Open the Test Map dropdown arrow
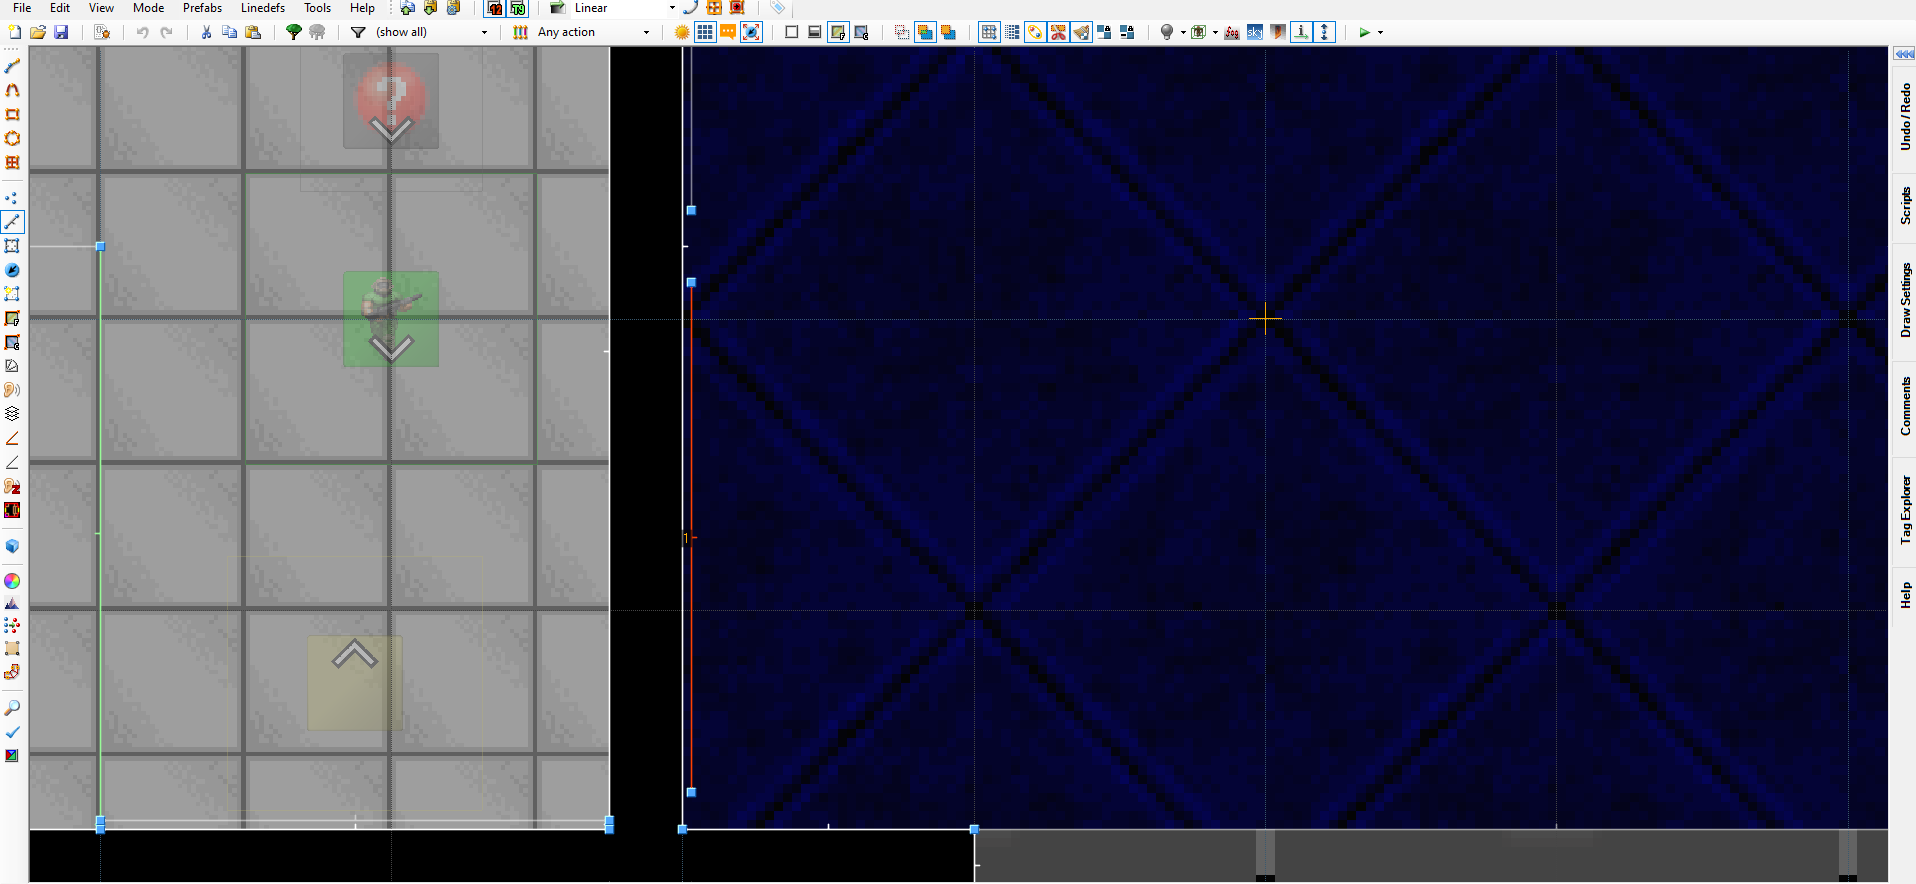 pos(1381,32)
